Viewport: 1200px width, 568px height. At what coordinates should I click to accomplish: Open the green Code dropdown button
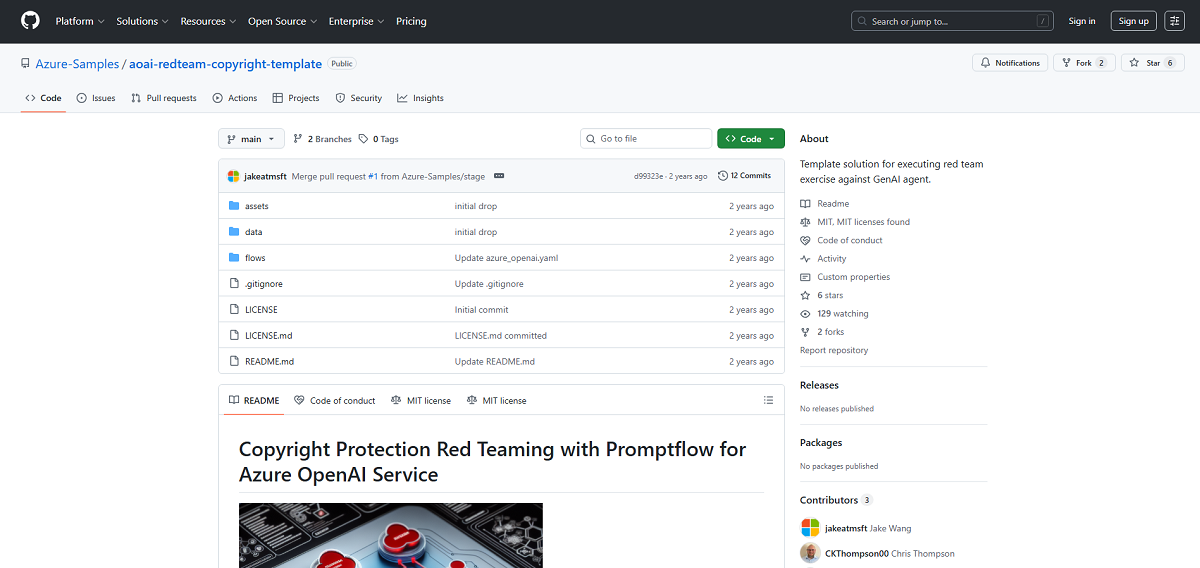click(751, 139)
